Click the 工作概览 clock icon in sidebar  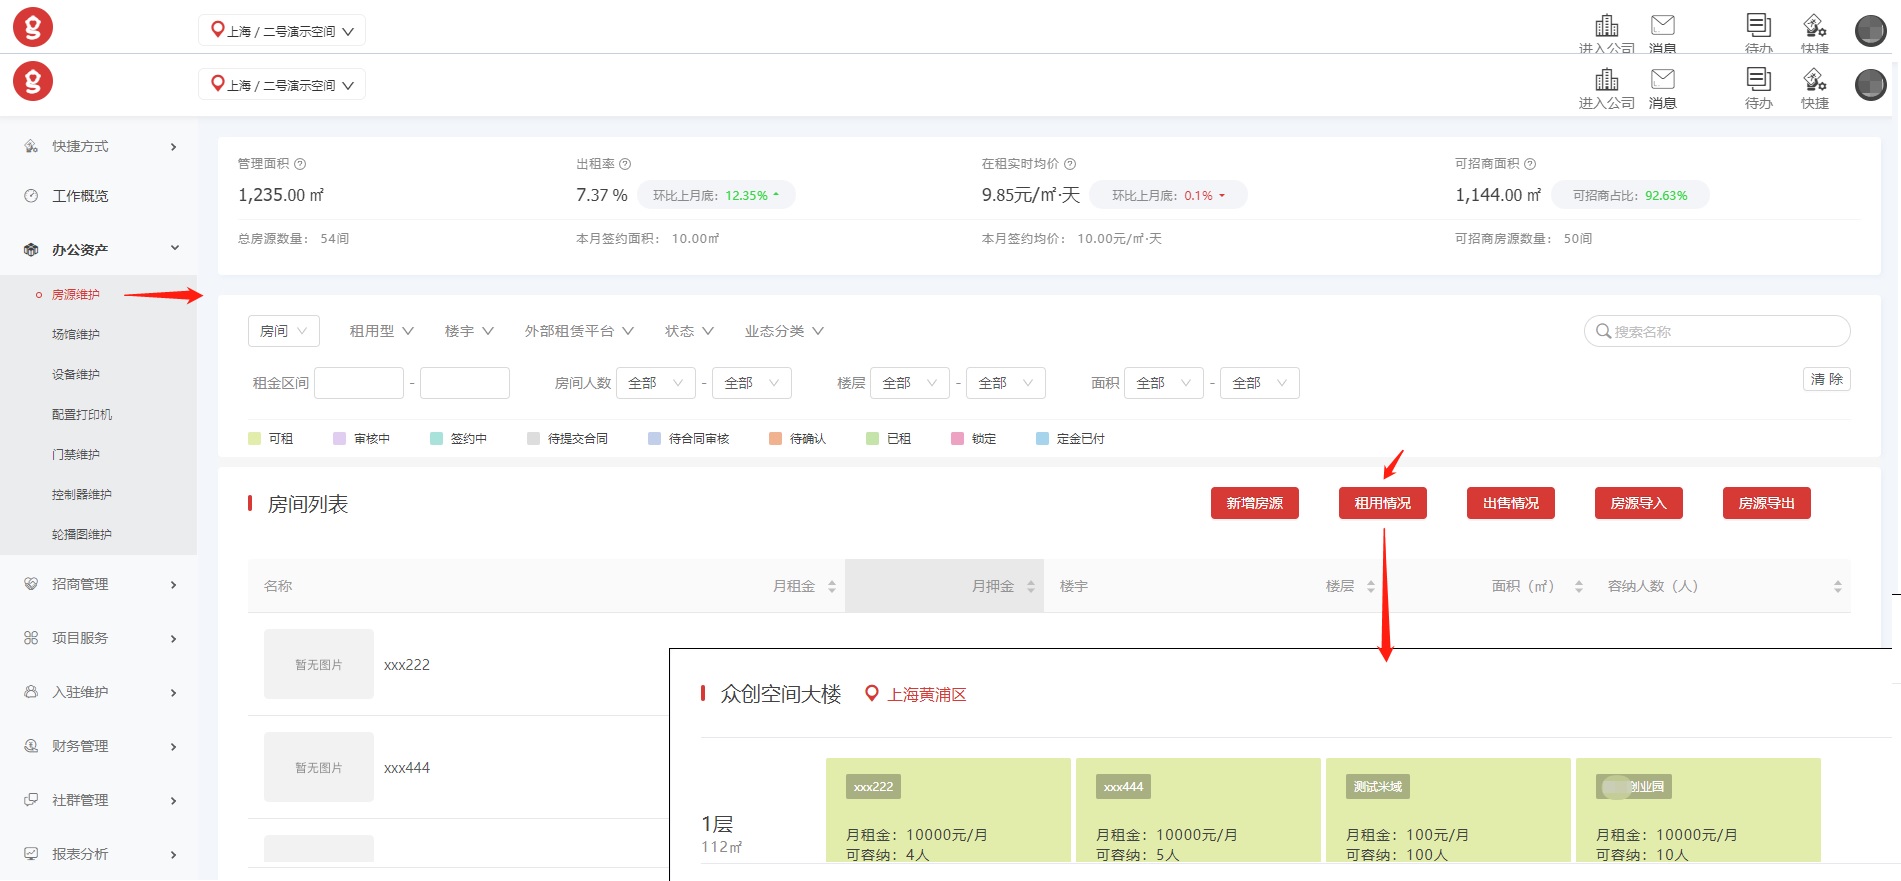pos(31,196)
